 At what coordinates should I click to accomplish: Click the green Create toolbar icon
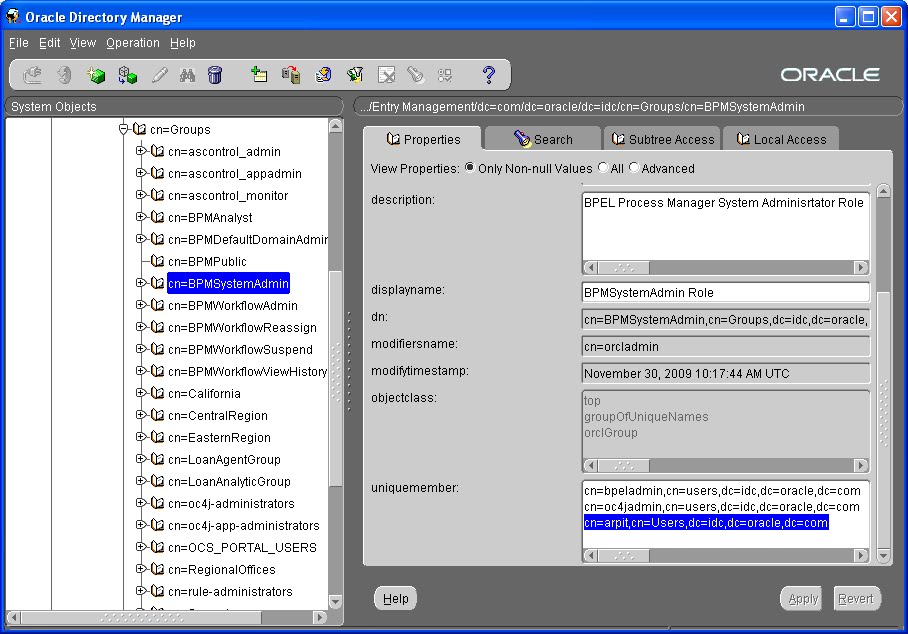click(x=96, y=75)
